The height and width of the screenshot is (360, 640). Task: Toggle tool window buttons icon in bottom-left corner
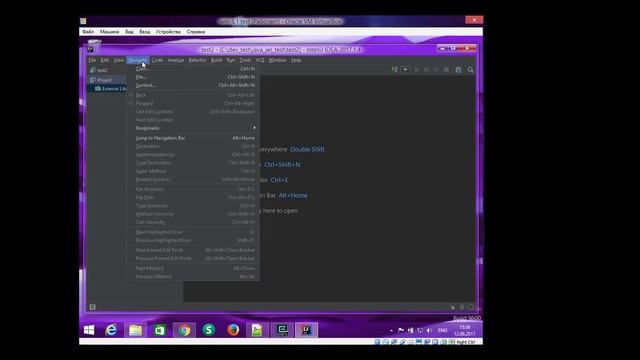pos(93,307)
